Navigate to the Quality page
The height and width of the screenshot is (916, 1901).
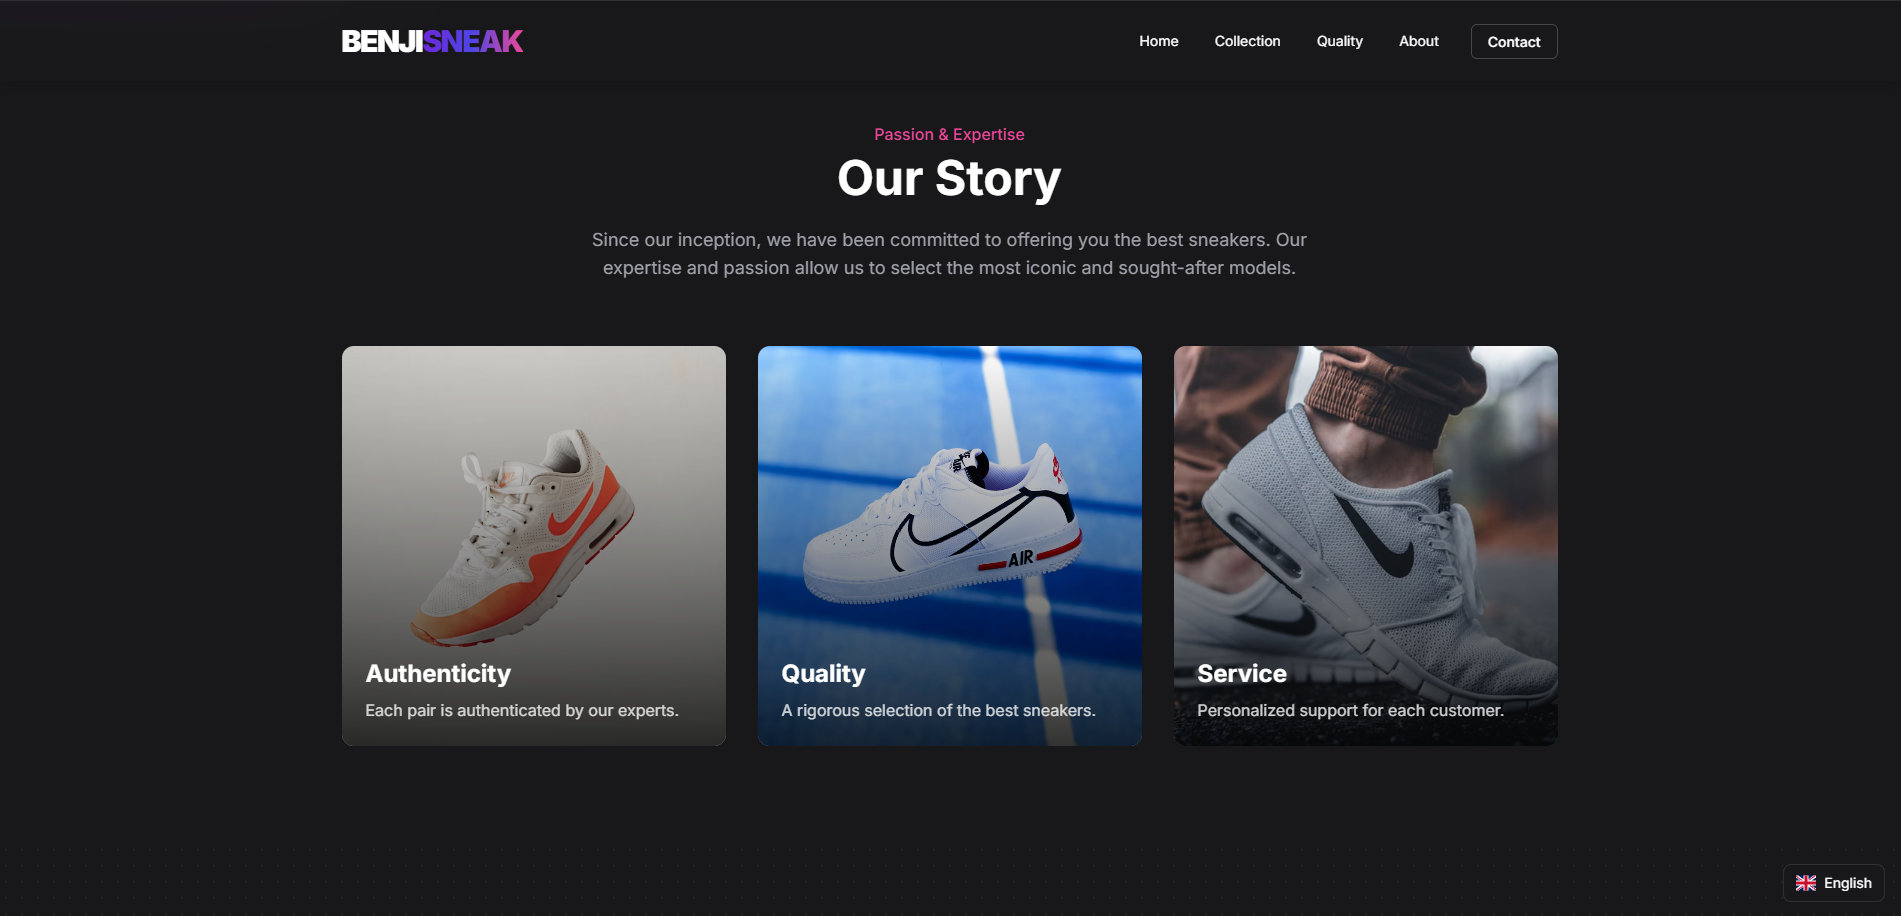point(1339,41)
